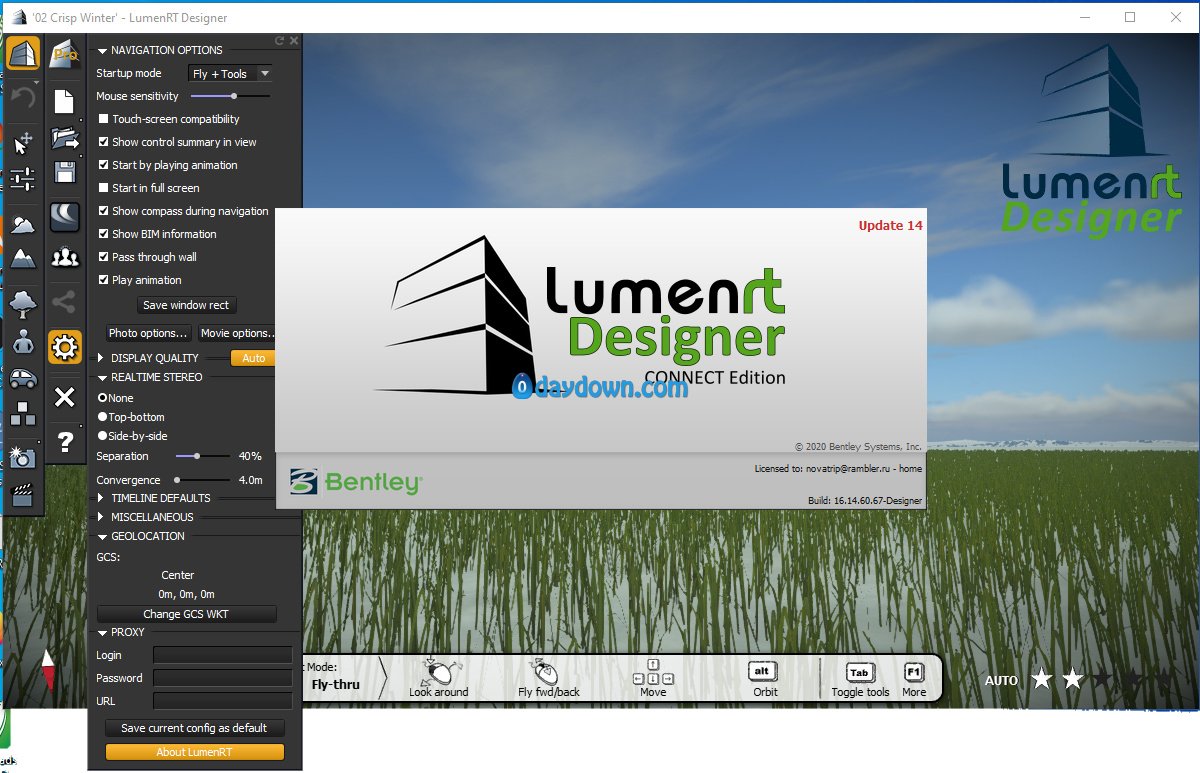
Task: Collapse the REALTIME STEREO section
Action: [102, 378]
